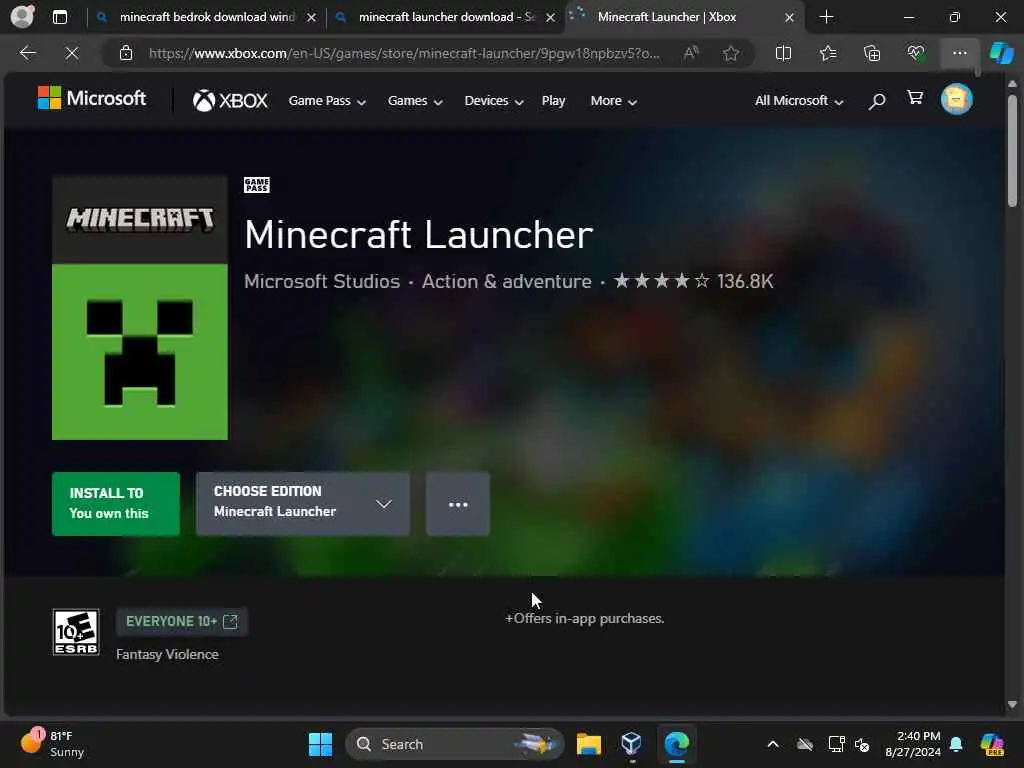Go to the Xbox logo home
The image size is (1024, 768).
(x=230, y=101)
